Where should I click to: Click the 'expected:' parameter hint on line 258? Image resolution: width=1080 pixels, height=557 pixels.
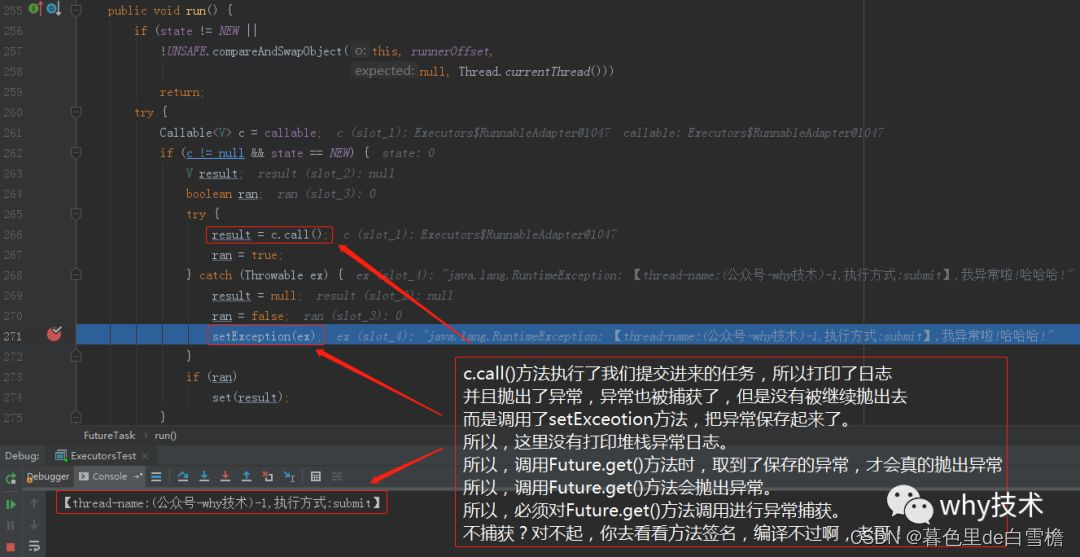pyautogui.click(x=384, y=71)
